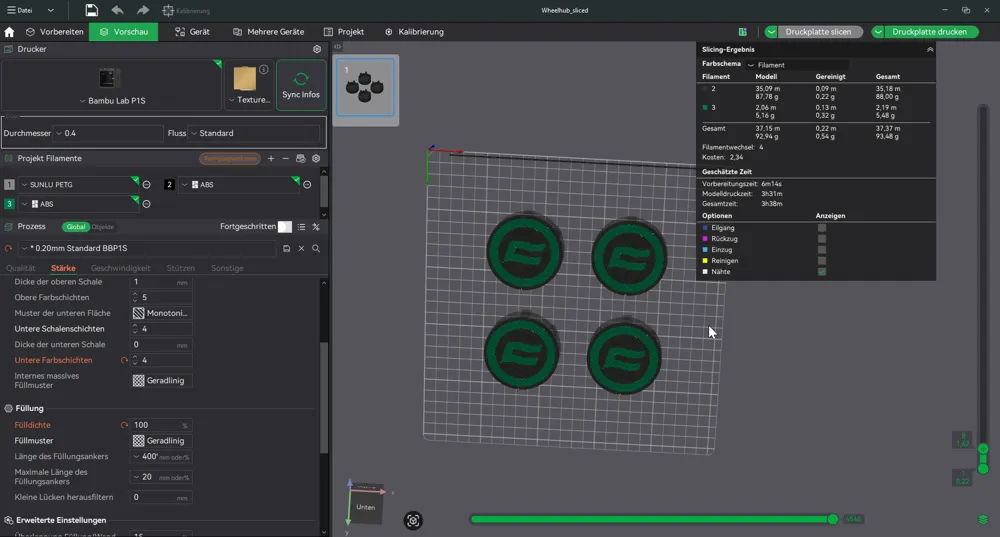The height and width of the screenshot is (537, 1000).
Task: Click Druckplatte drucken button
Action: 929,32
